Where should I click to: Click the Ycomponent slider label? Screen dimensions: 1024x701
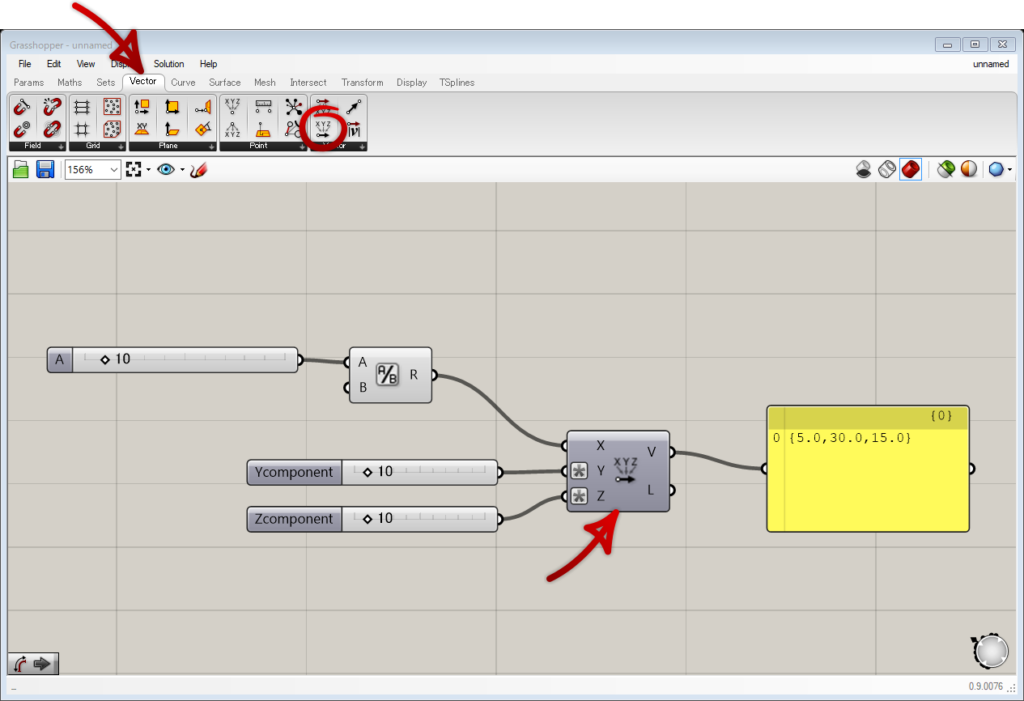point(294,472)
